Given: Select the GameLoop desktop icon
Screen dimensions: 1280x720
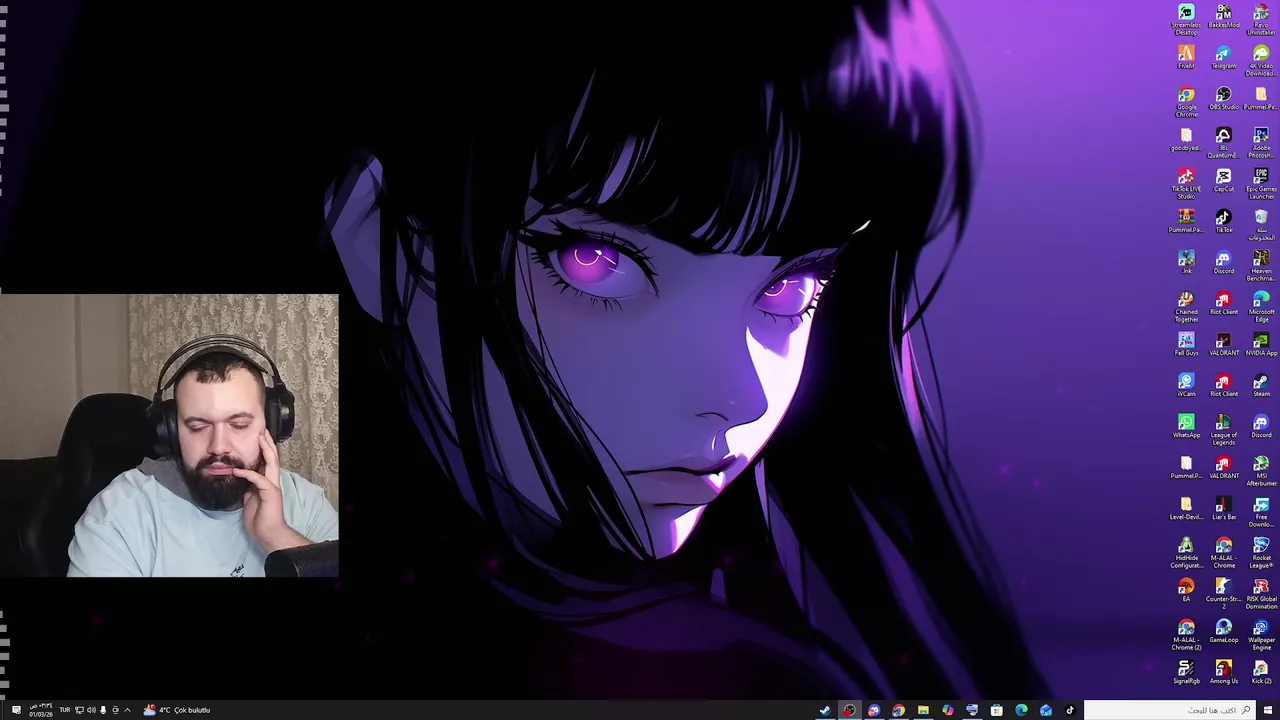Looking at the screenshot, I should (1223, 631).
